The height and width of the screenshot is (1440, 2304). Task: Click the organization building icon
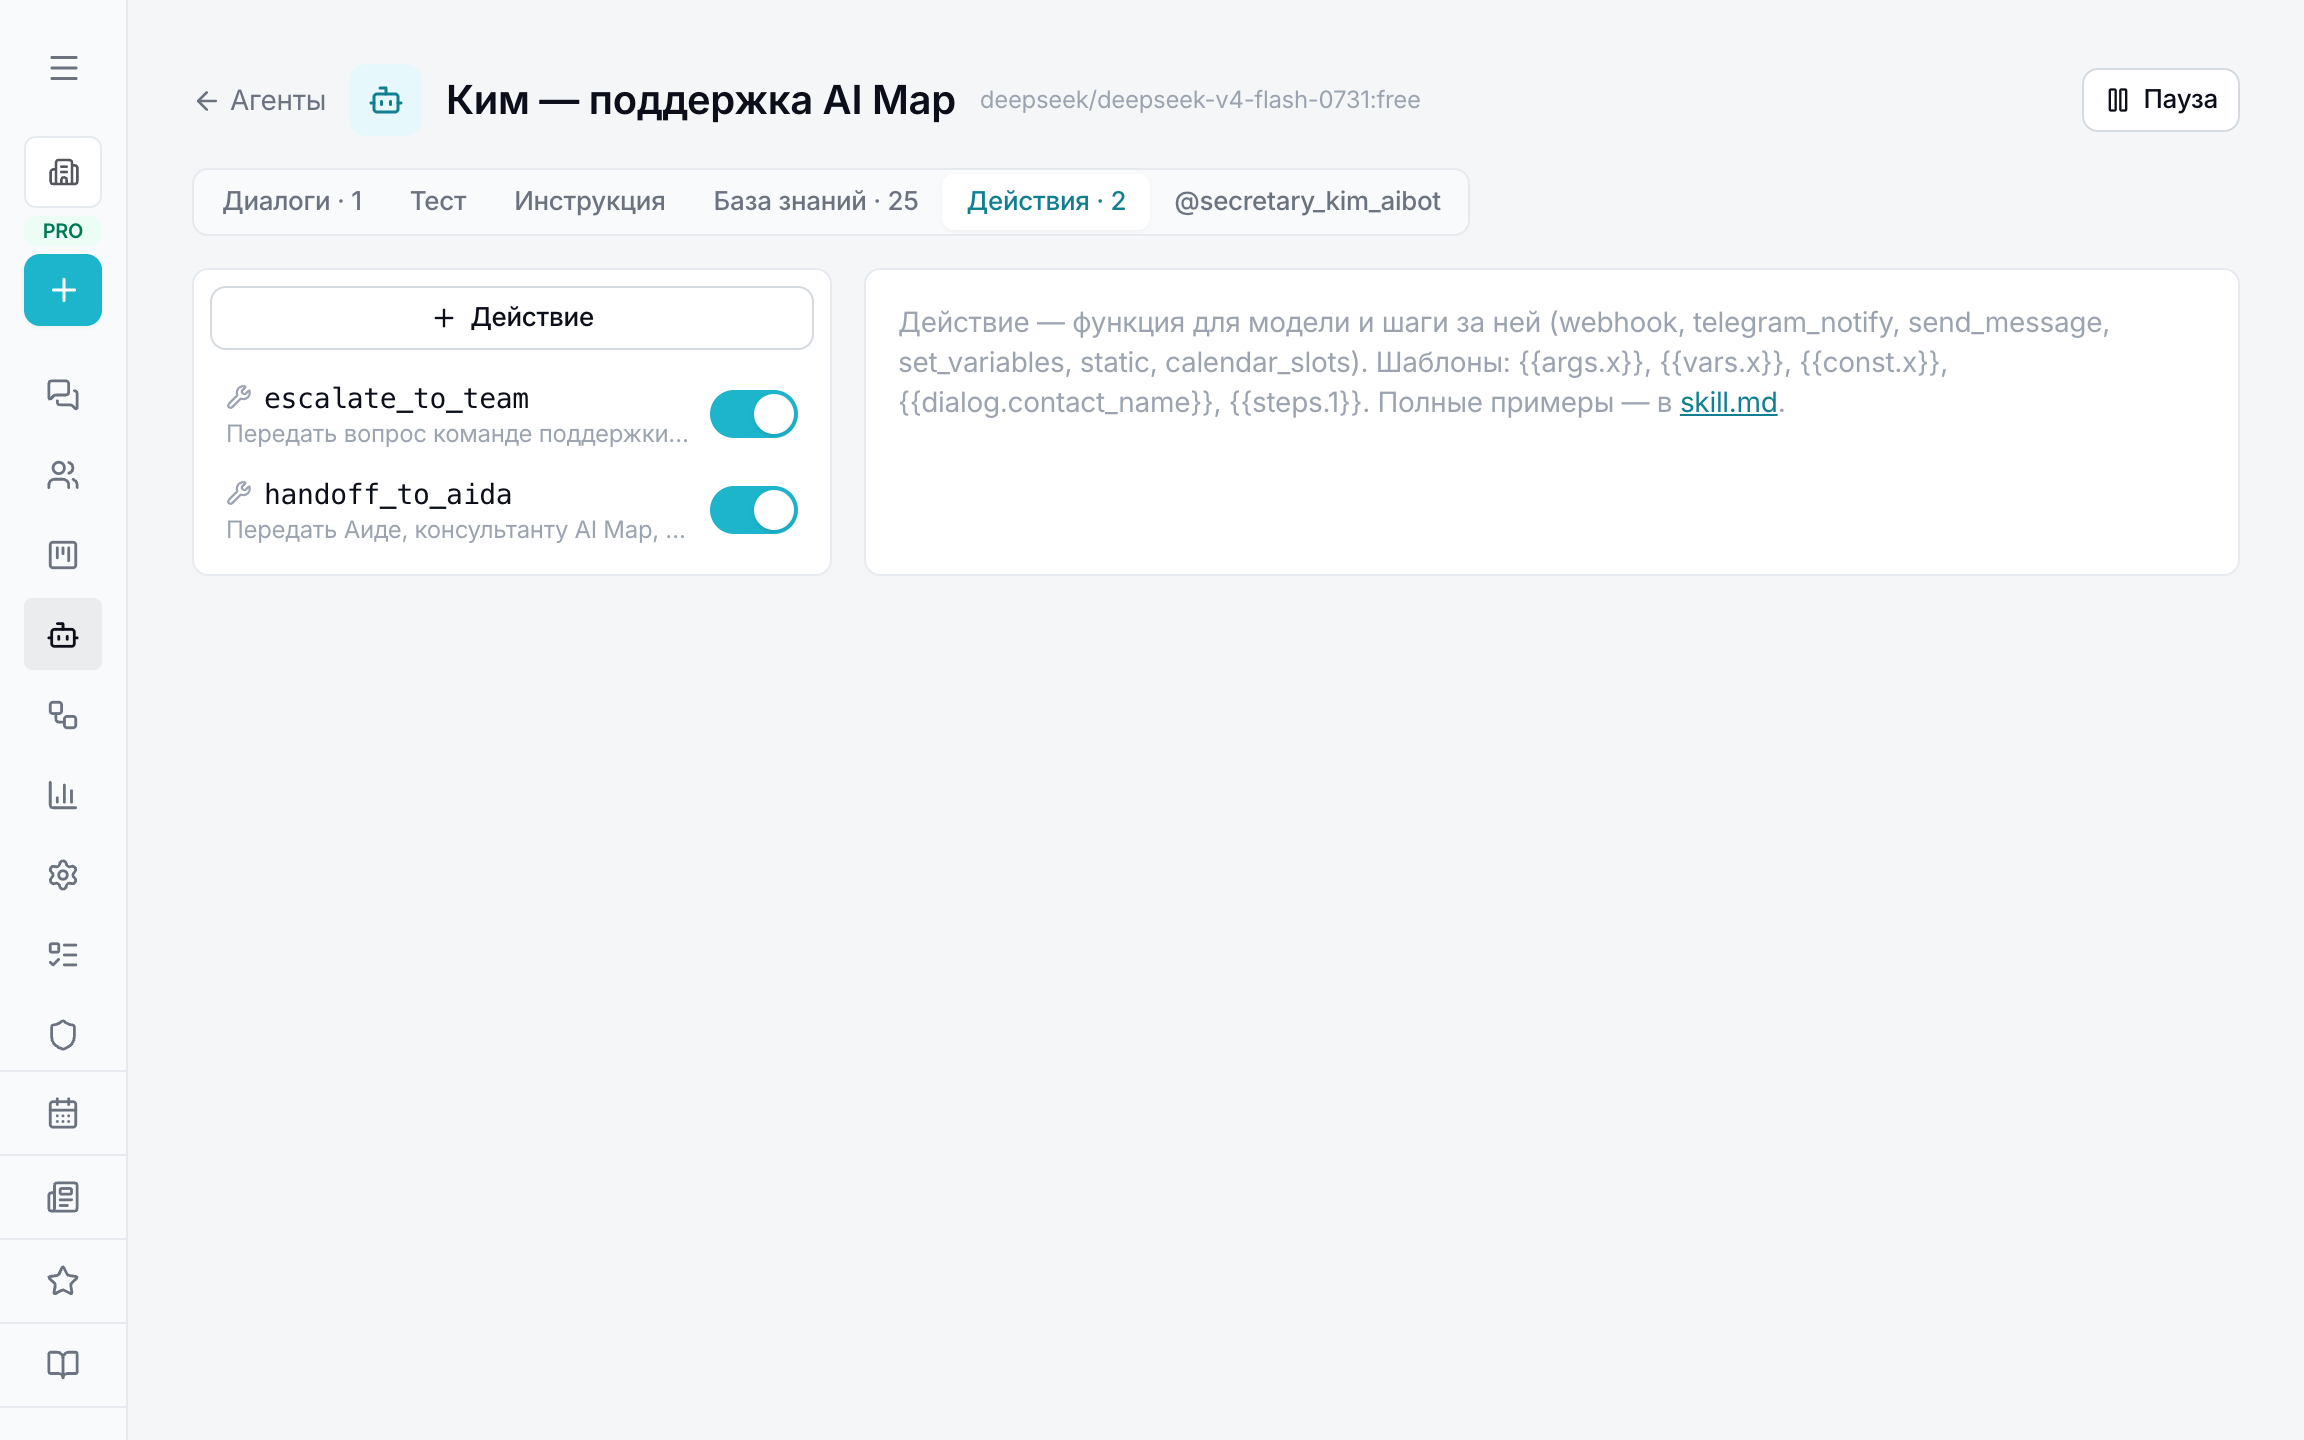click(63, 172)
